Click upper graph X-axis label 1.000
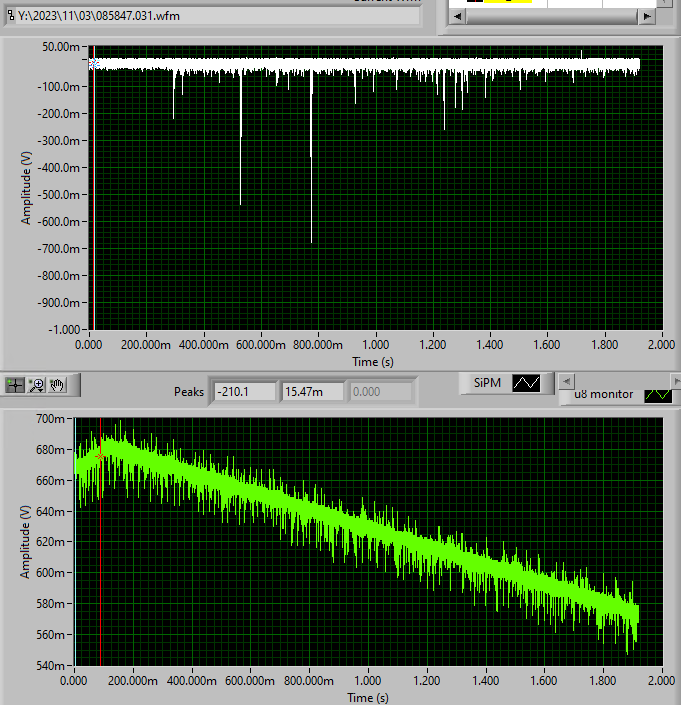The image size is (681, 705). pyautogui.click(x=375, y=345)
